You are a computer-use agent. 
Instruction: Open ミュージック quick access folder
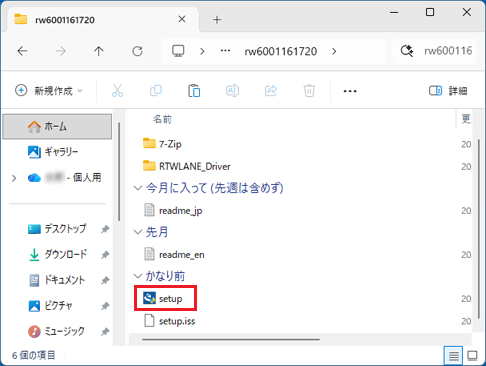point(56,331)
